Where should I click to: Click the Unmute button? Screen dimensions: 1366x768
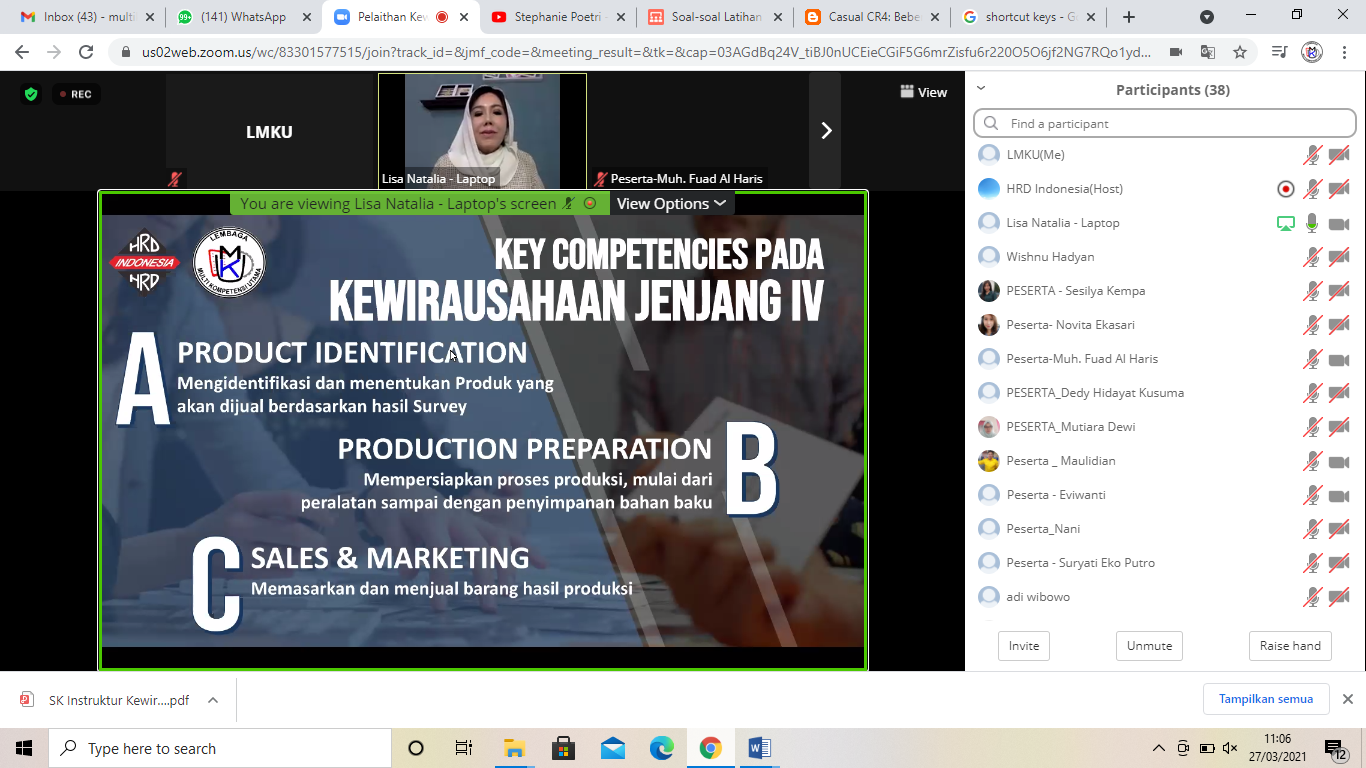pyautogui.click(x=1150, y=646)
